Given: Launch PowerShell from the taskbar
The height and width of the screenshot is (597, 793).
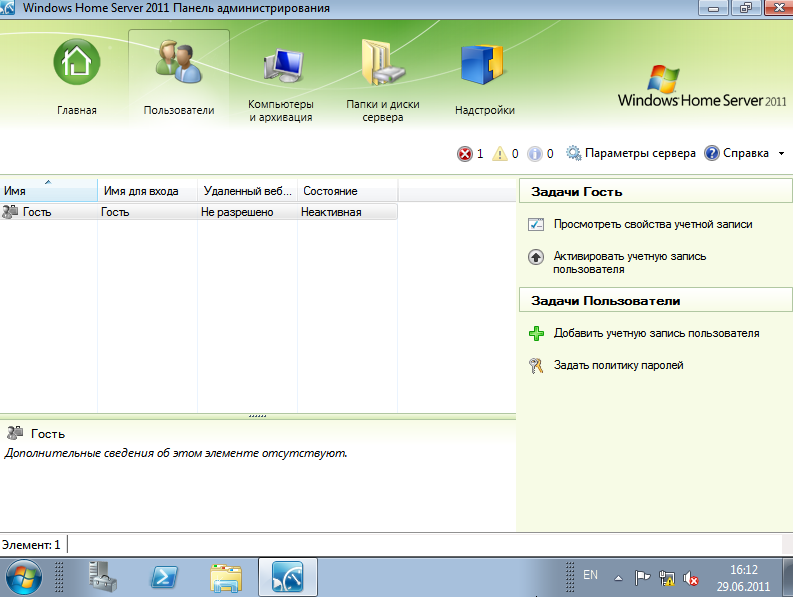Looking at the screenshot, I should pos(164,577).
